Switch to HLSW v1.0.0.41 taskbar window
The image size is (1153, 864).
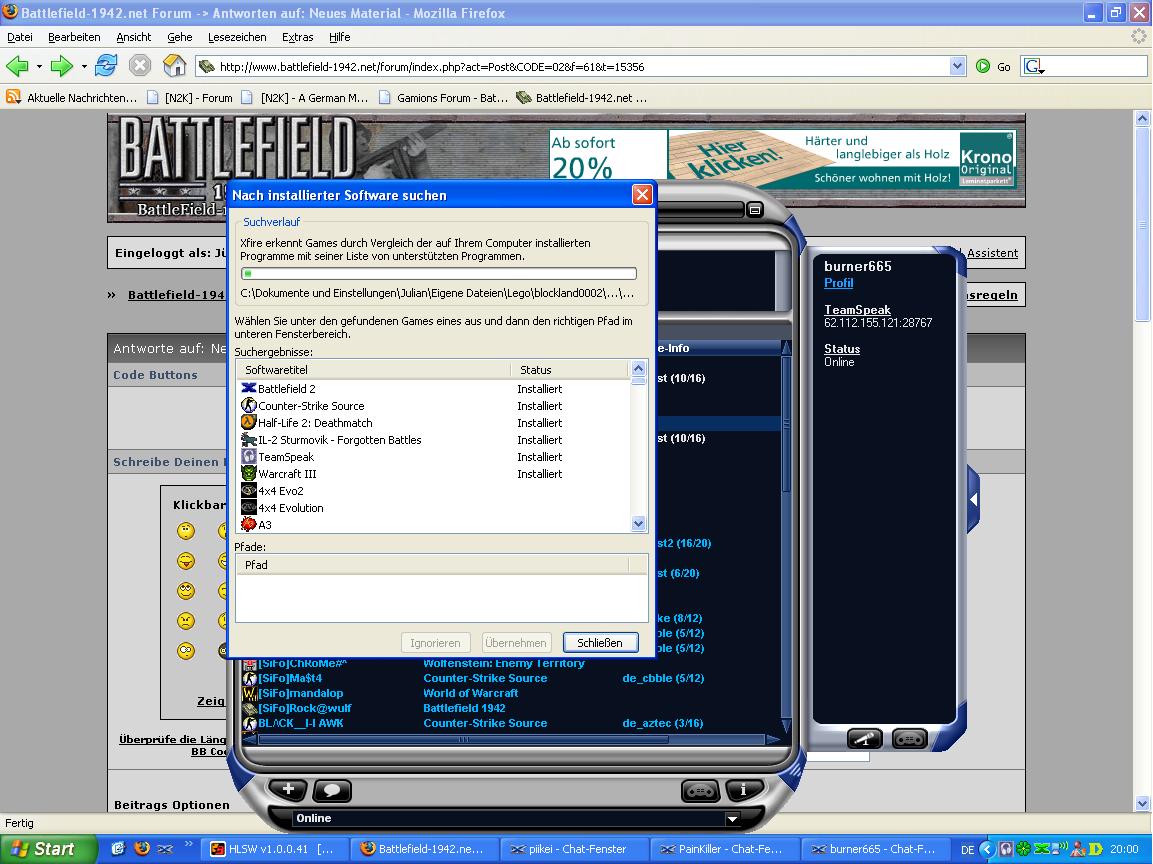(x=274, y=849)
